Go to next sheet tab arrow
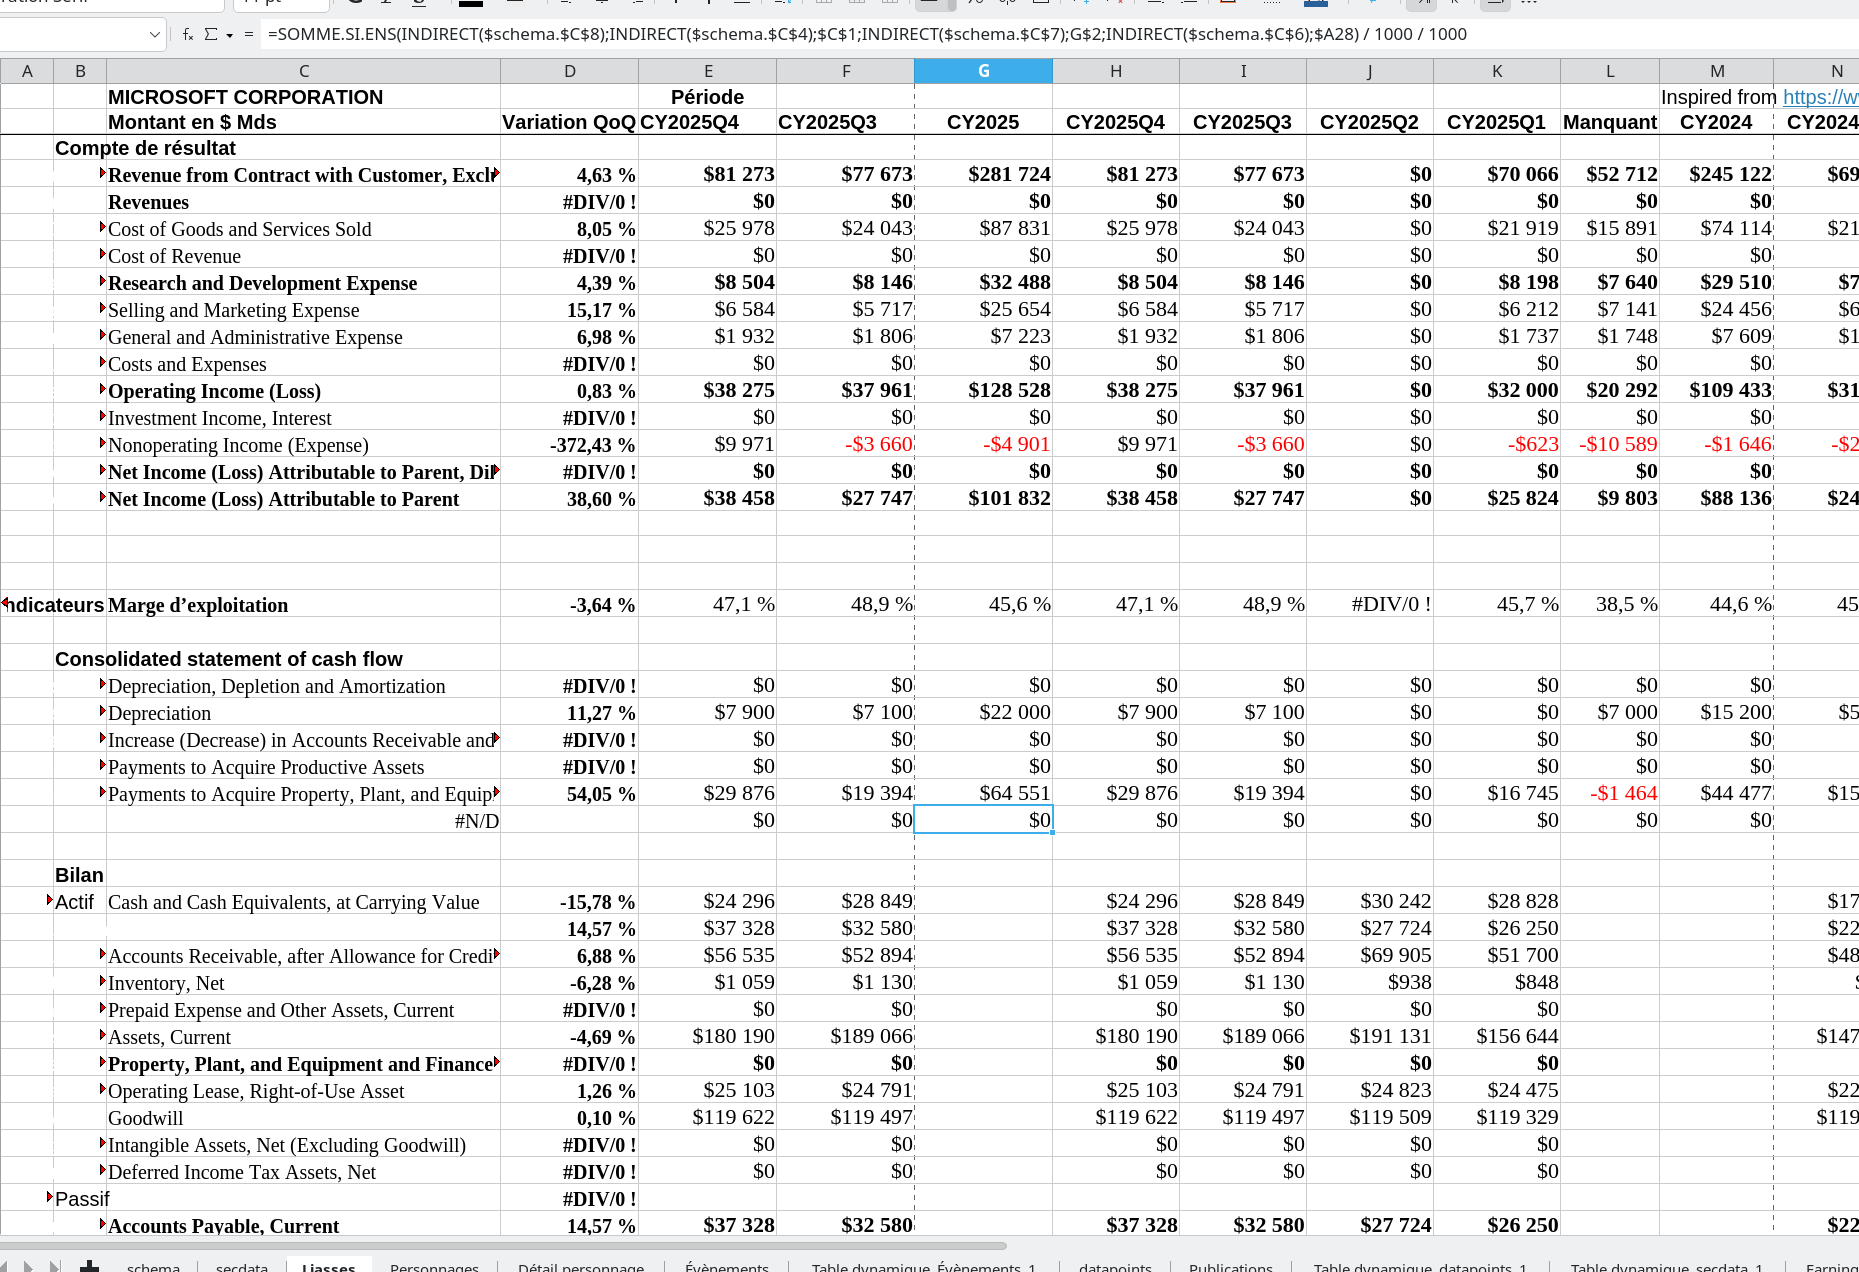 [29, 1266]
